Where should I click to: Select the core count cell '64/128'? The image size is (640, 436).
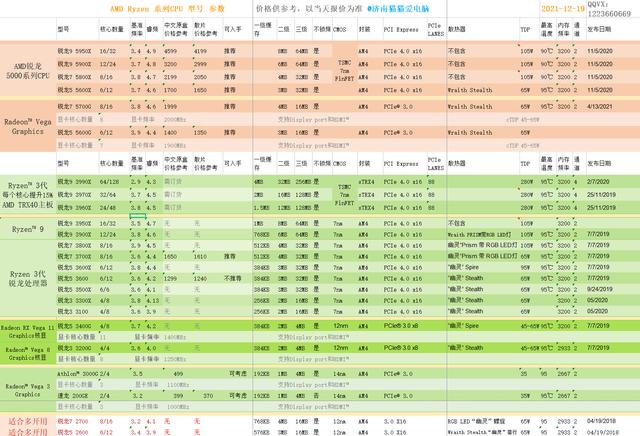(x=109, y=182)
